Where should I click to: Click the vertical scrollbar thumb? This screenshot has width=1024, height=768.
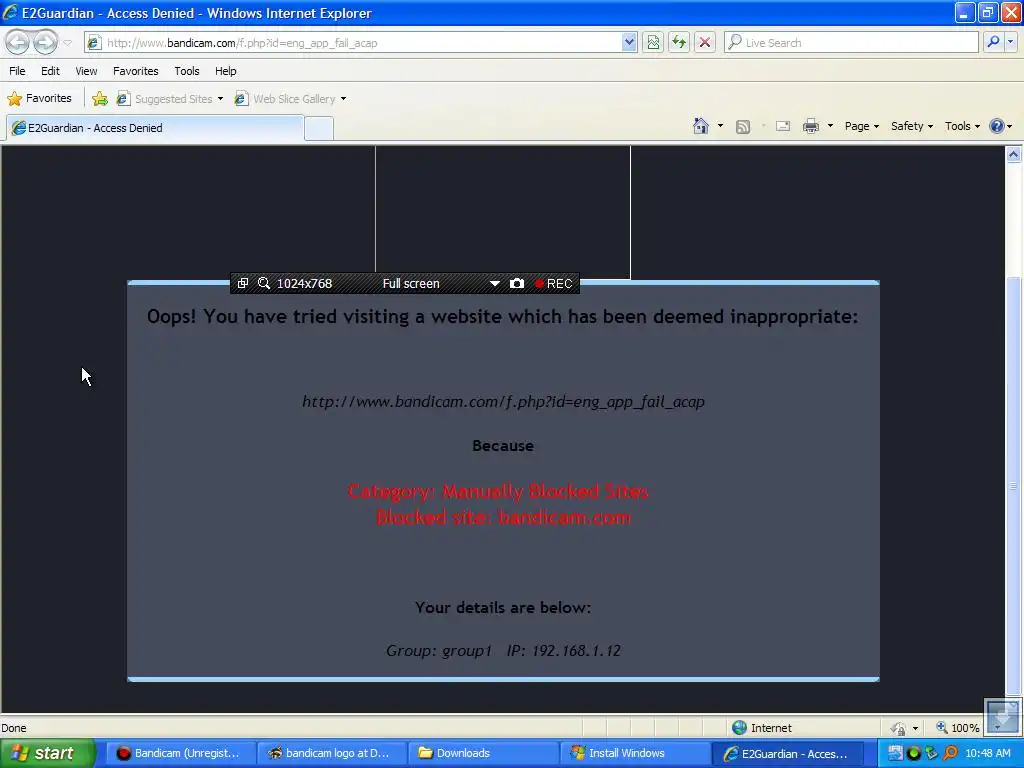(x=1014, y=486)
